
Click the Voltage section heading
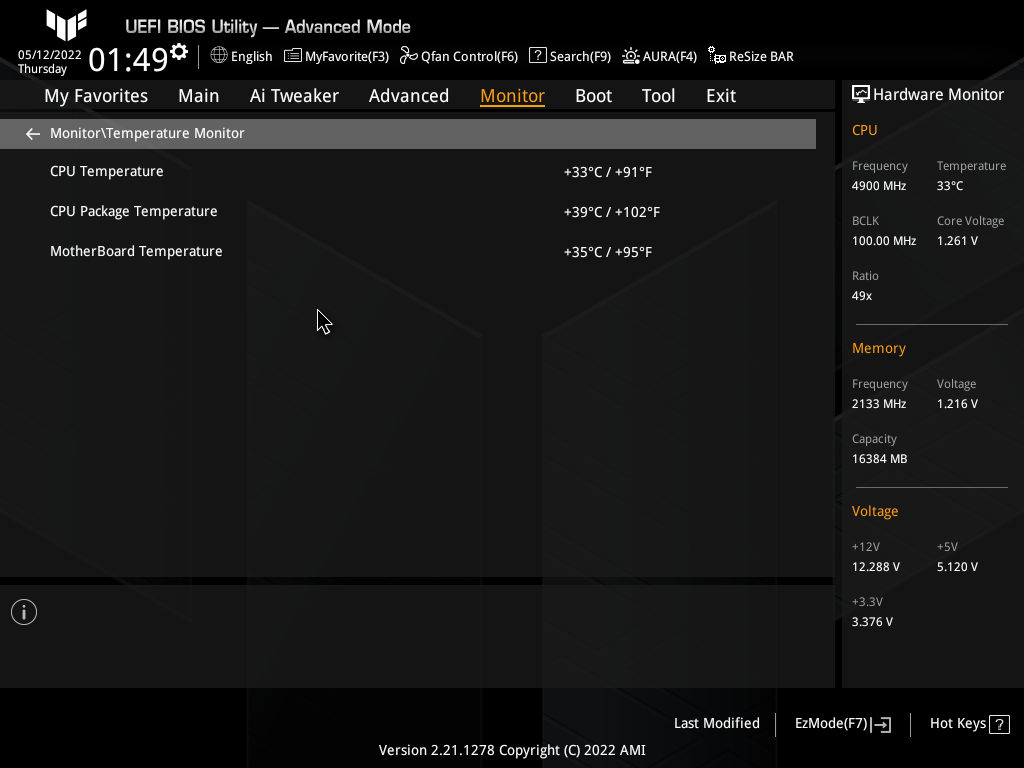tap(875, 511)
